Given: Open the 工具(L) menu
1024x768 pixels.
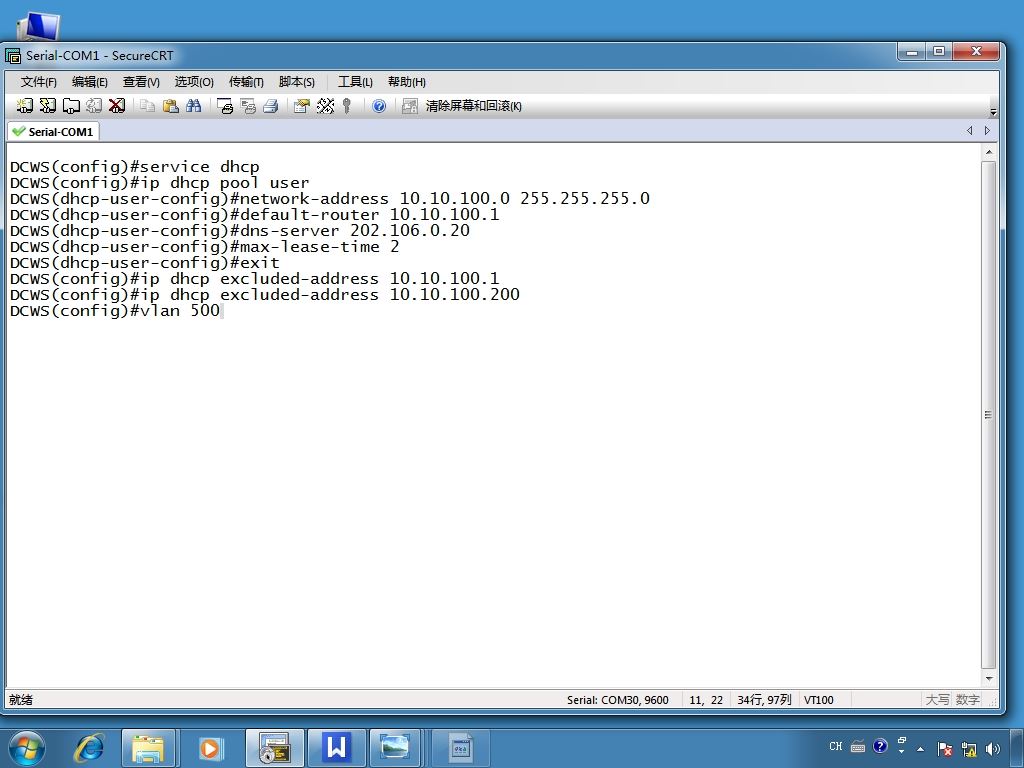Looking at the screenshot, I should pyautogui.click(x=355, y=82).
